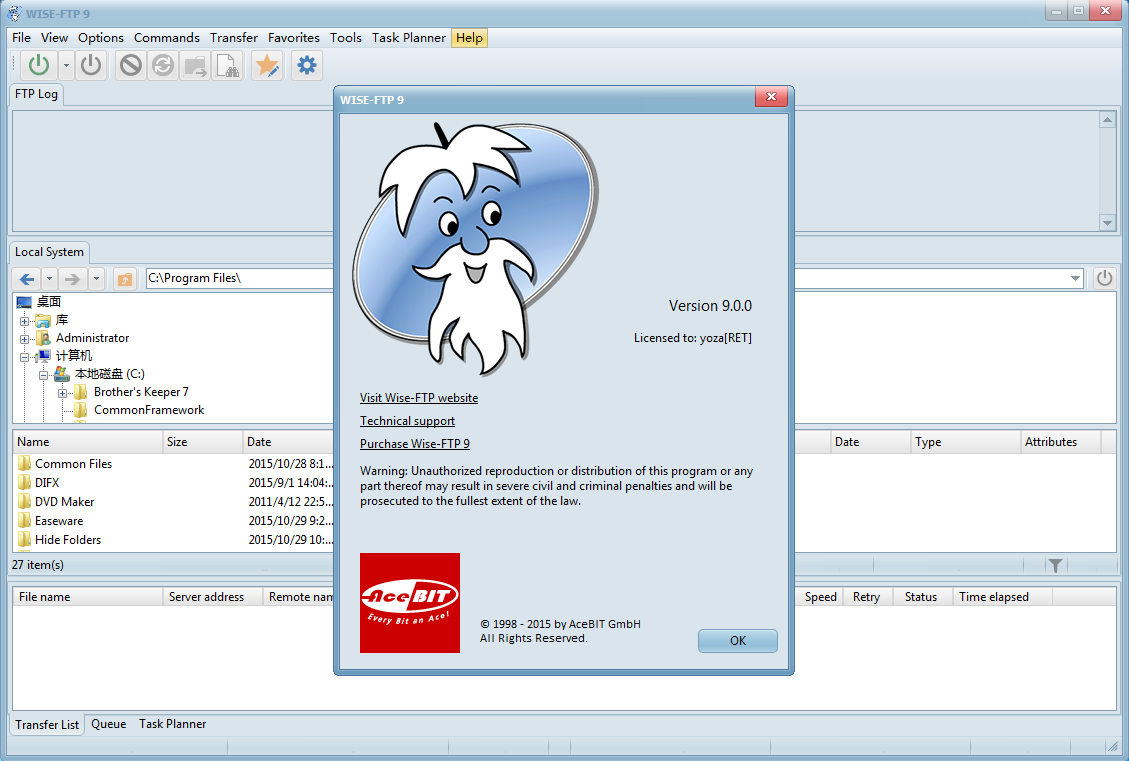The height and width of the screenshot is (761, 1129).
Task: Expand the Administrator tree node
Action: coord(25,338)
